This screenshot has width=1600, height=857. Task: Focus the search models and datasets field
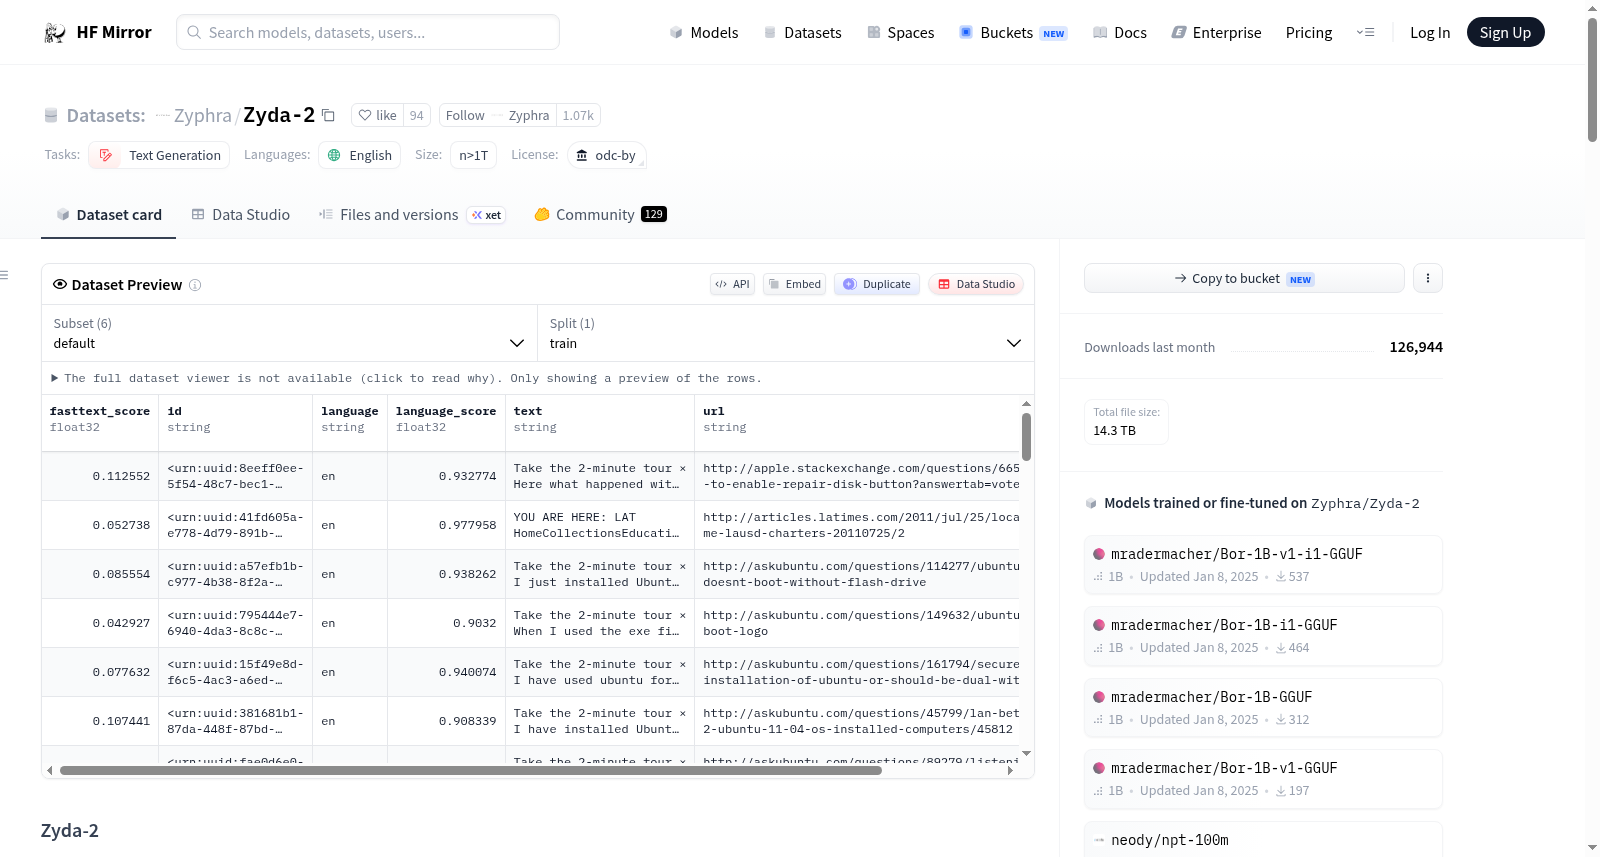click(x=368, y=32)
